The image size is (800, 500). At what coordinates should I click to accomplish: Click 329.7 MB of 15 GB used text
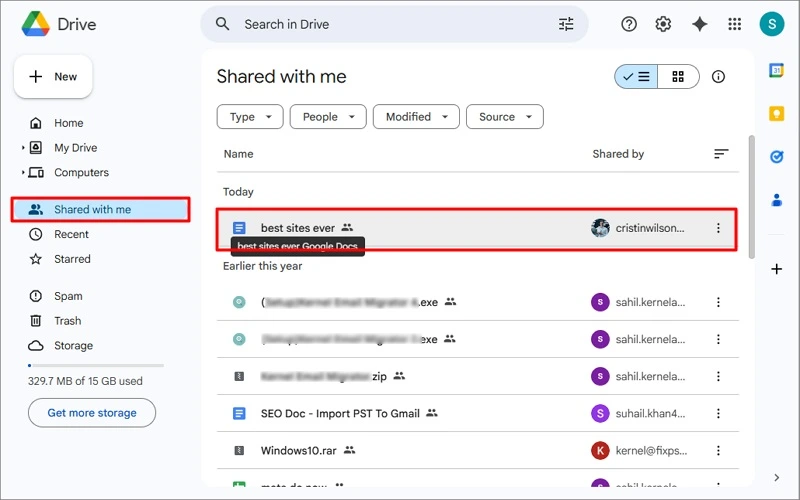click(x=85, y=381)
